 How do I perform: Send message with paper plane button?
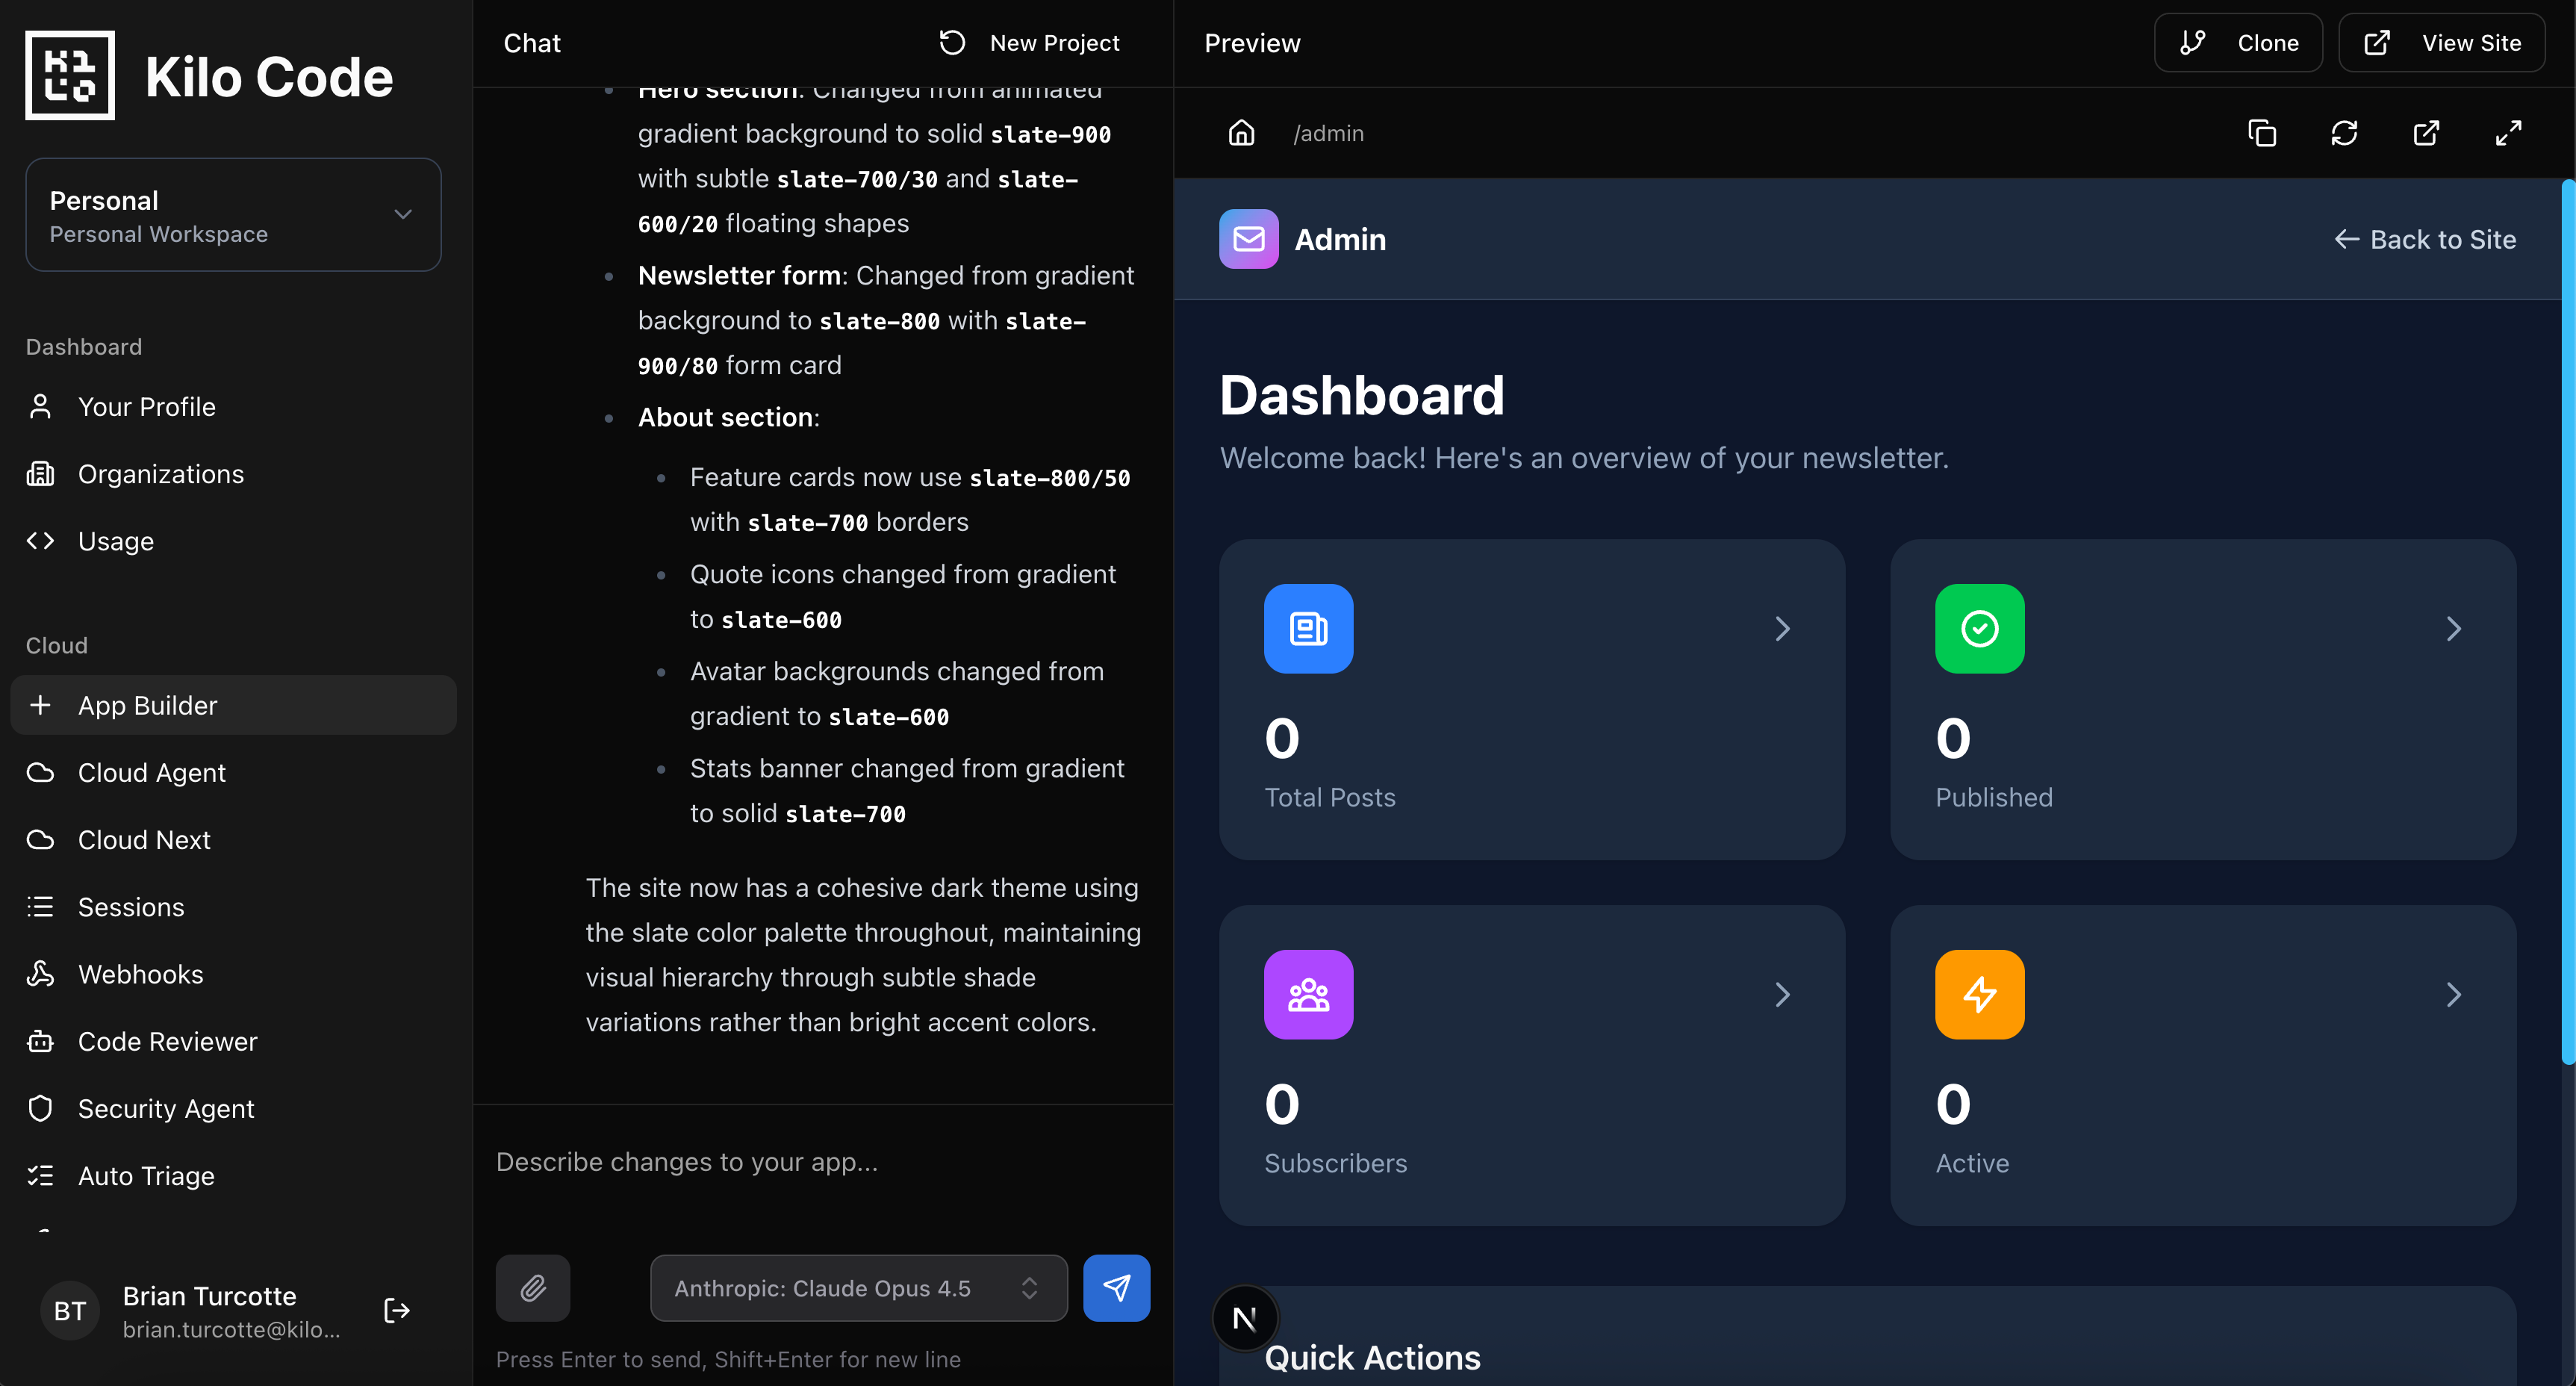click(x=1116, y=1288)
